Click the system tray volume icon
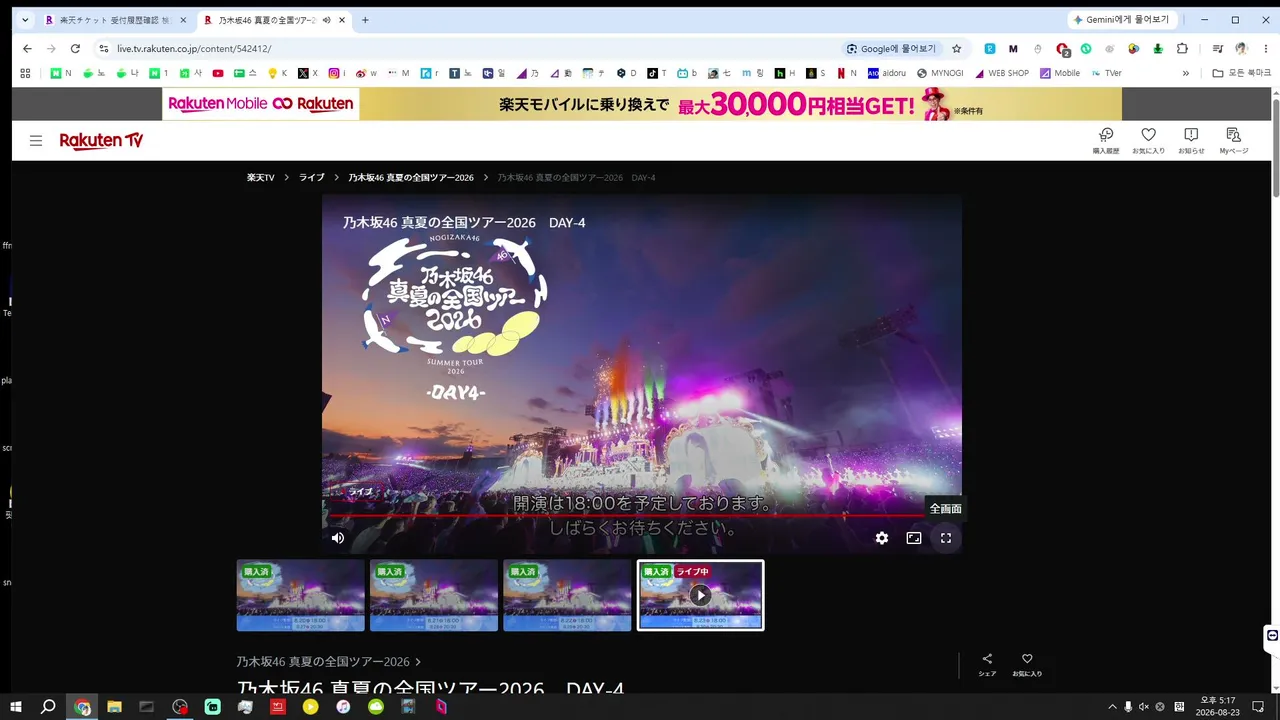 coord(1144,707)
